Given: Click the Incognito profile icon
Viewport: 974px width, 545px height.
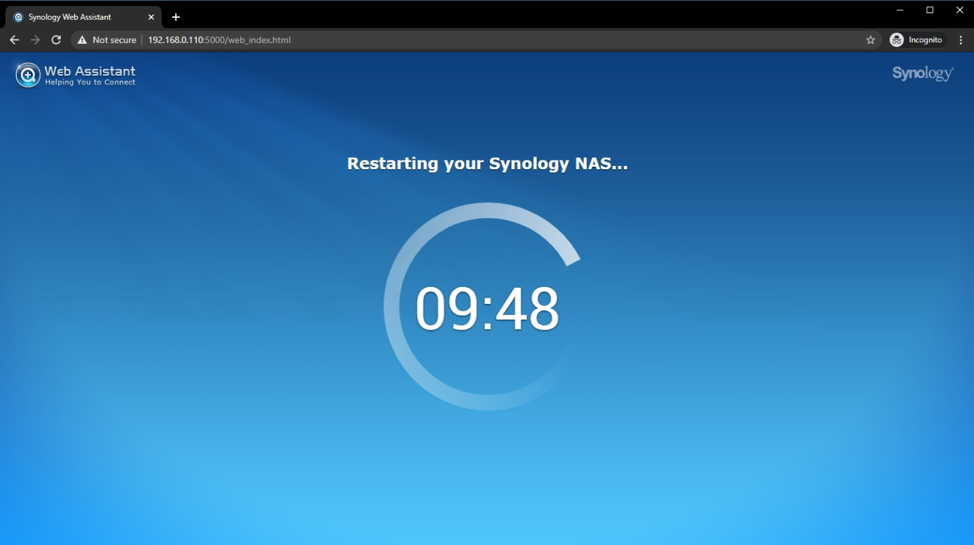Looking at the screenshot, I should tap(897, 40).
